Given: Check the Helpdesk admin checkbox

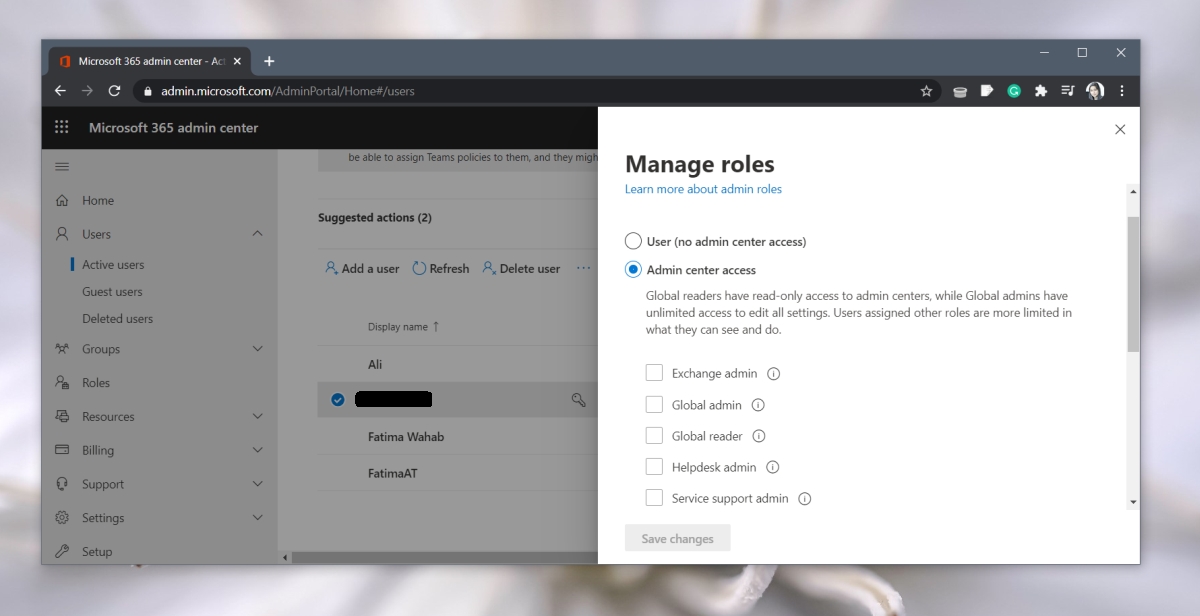Looking at the screenshot, I should click(x=654, y=466).
